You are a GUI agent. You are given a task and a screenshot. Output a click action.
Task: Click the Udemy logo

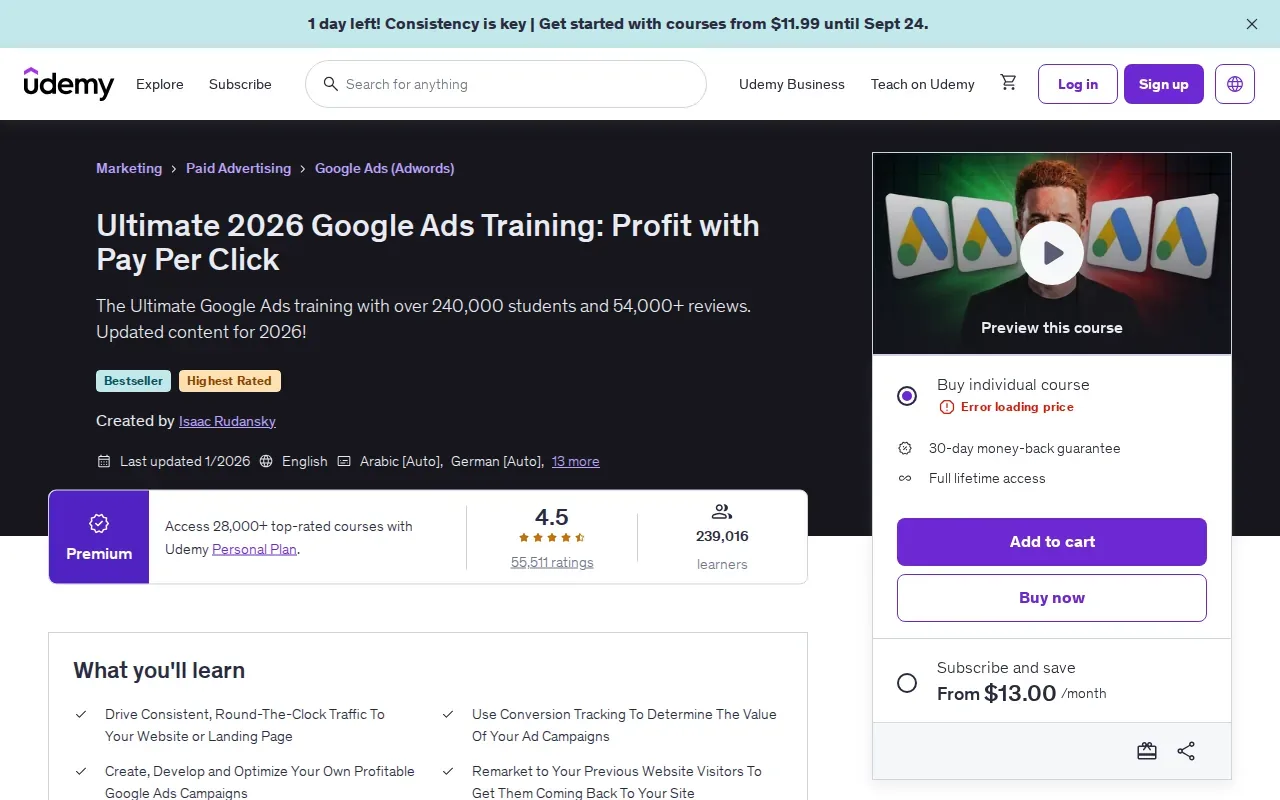click(x=69, y=84)
